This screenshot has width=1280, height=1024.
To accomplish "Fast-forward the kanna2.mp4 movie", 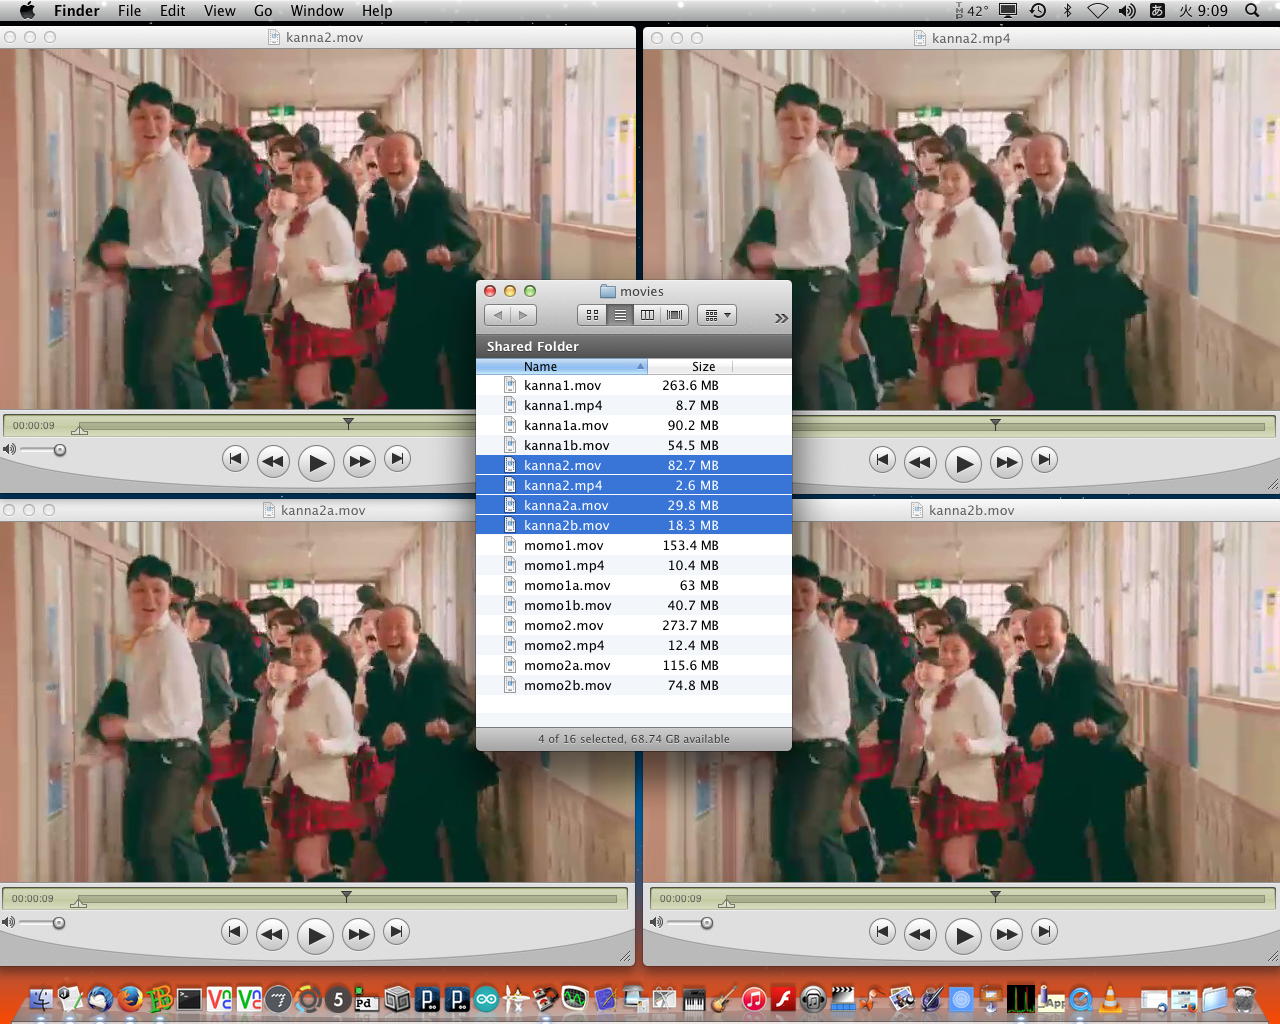I will coord(1006,462).
